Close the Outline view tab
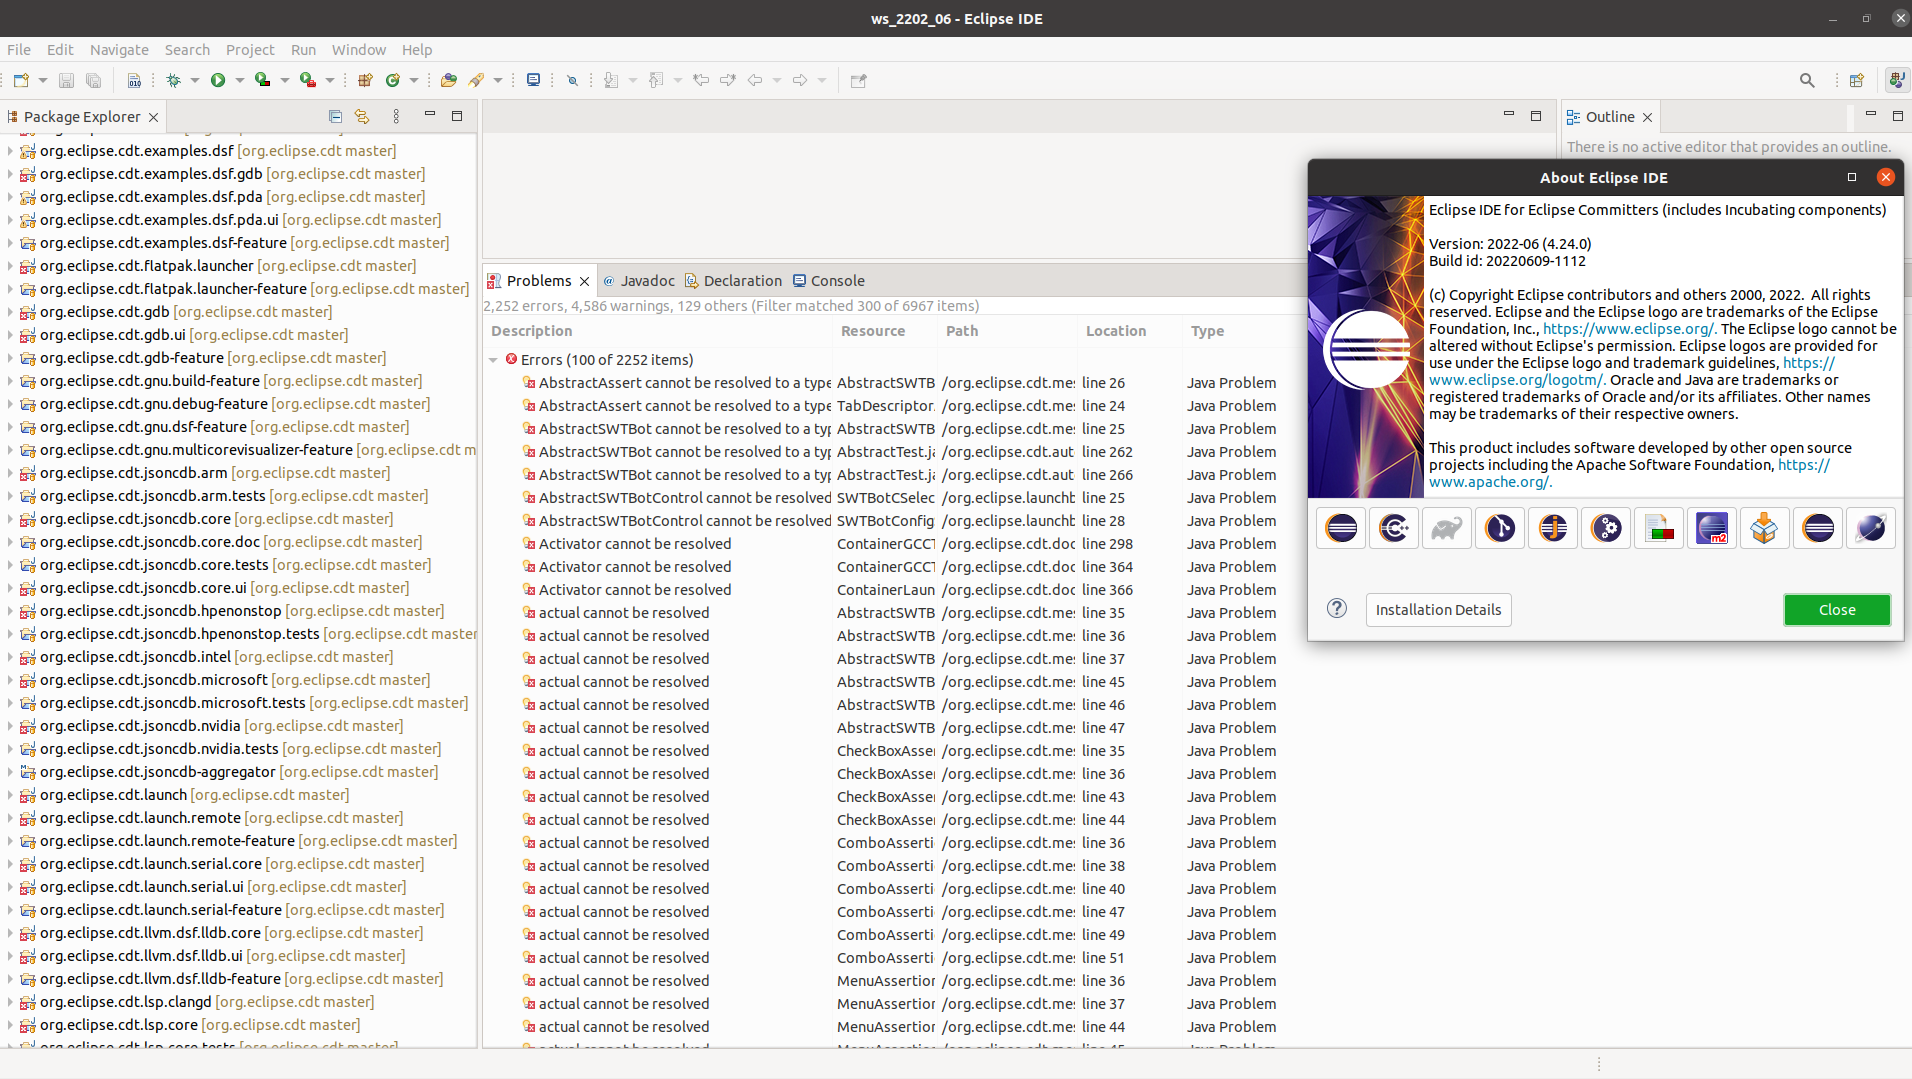The image size is (1912, 1079). pyautogui.click(x=1647, y=117)
